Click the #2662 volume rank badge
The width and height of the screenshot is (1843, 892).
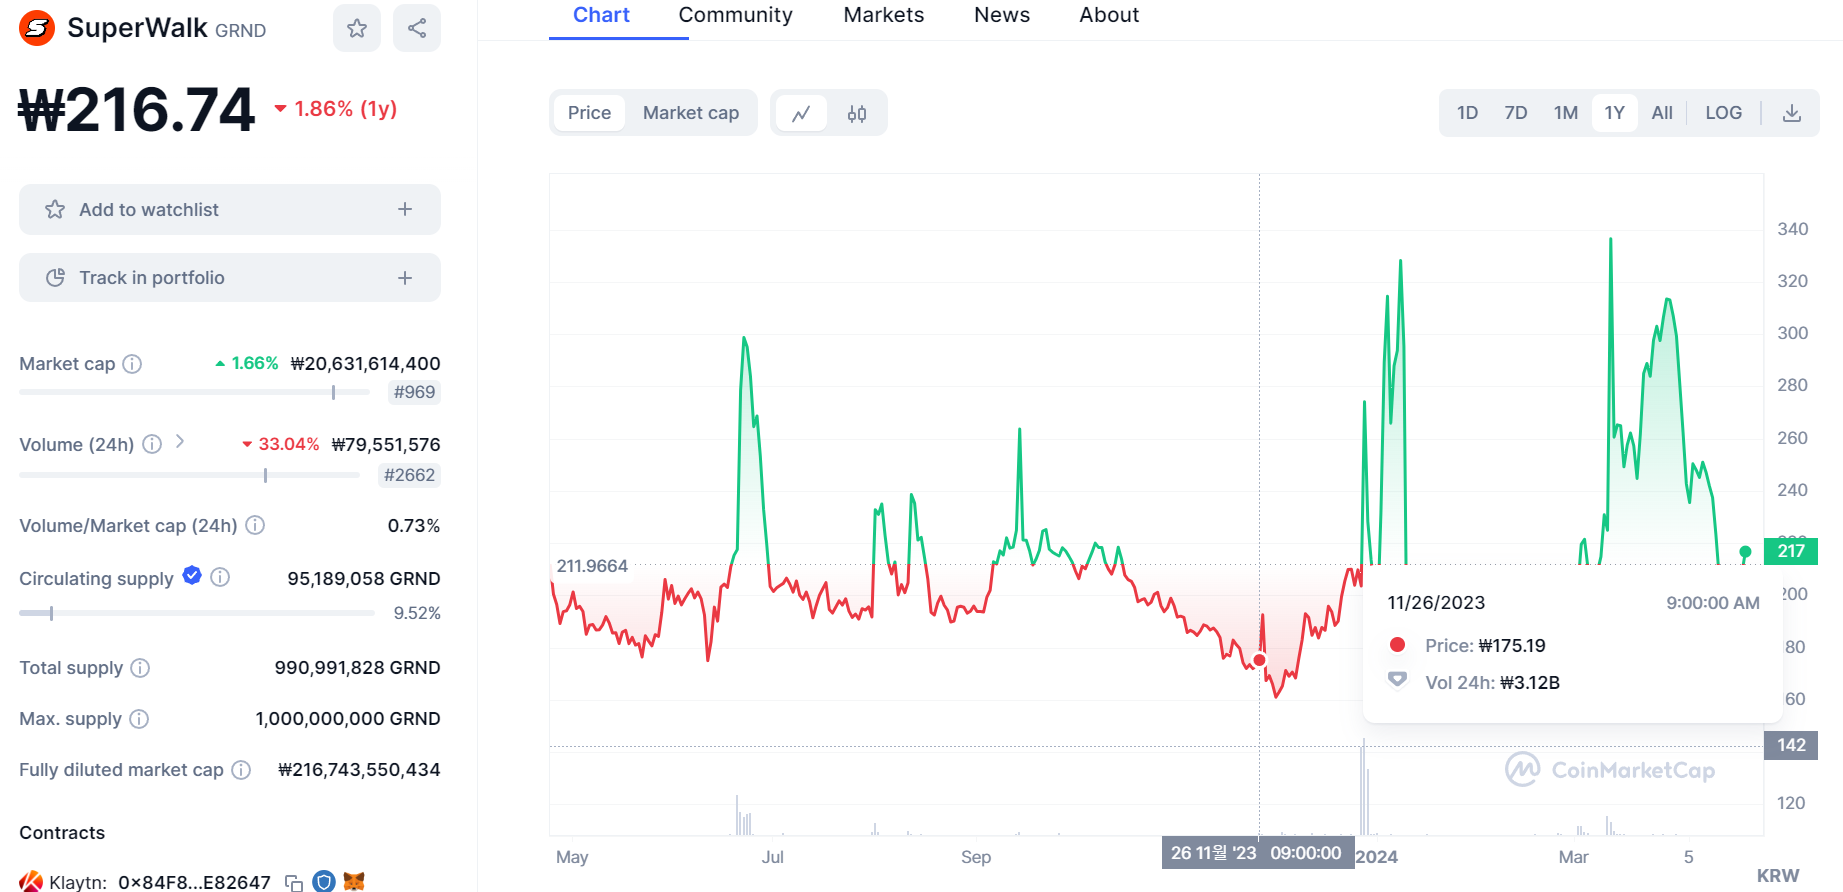click(409, 475)
